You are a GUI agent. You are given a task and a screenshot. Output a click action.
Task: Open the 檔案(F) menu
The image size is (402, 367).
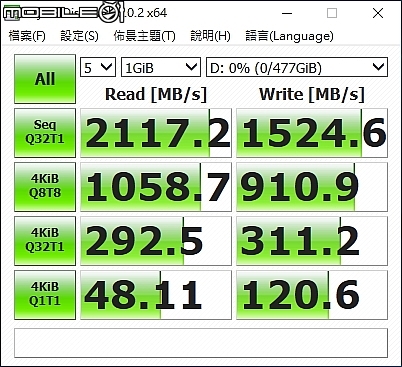click(x=27, y=36)
